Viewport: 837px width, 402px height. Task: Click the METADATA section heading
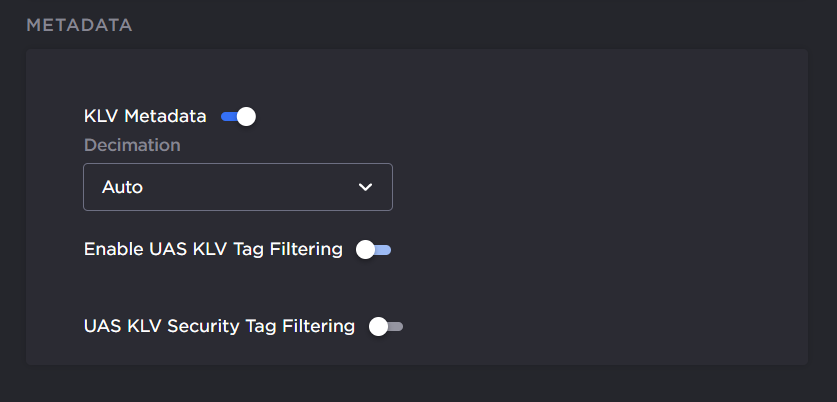pyautogui.click(x=79, y=25)
